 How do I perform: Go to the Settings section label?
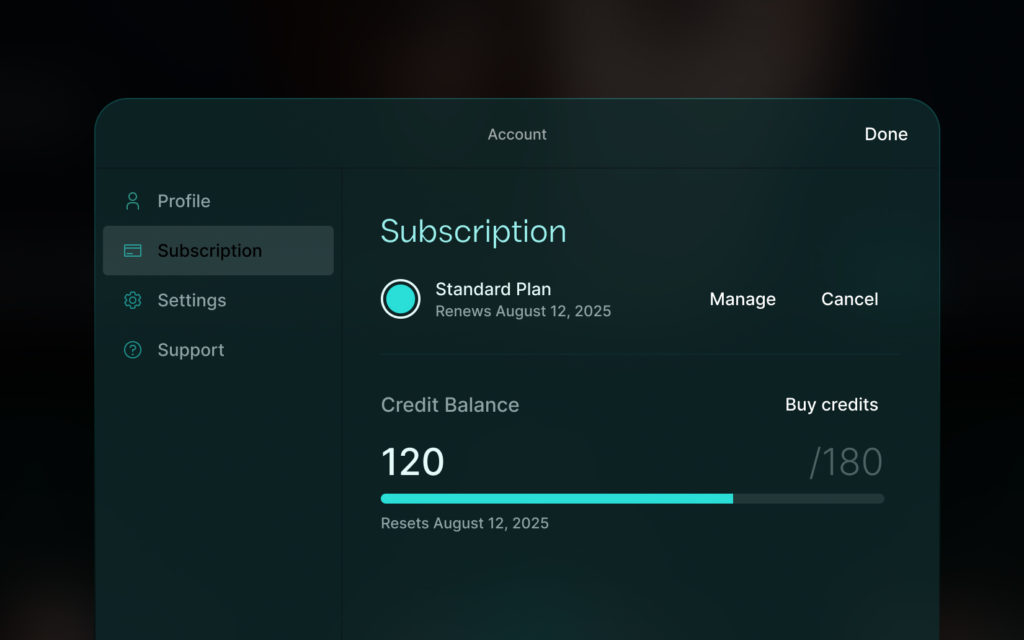[x=192, y=300]
